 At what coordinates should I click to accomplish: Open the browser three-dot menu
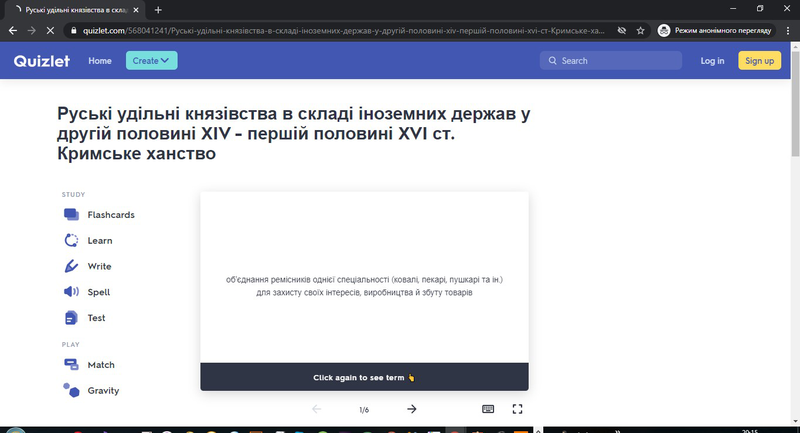[785, 31]
